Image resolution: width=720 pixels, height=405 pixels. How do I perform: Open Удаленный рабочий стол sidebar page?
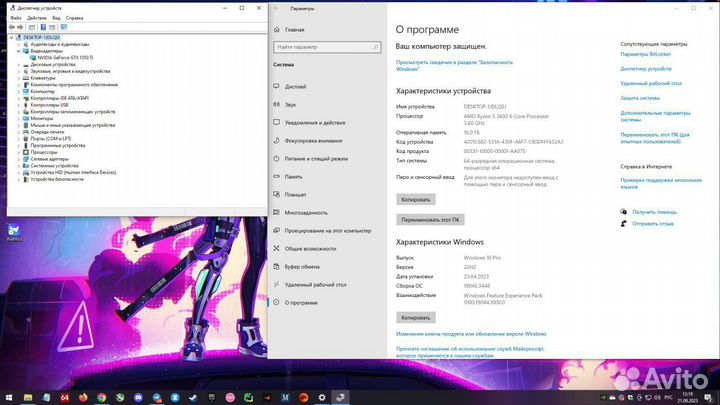(x=315, y=285)
